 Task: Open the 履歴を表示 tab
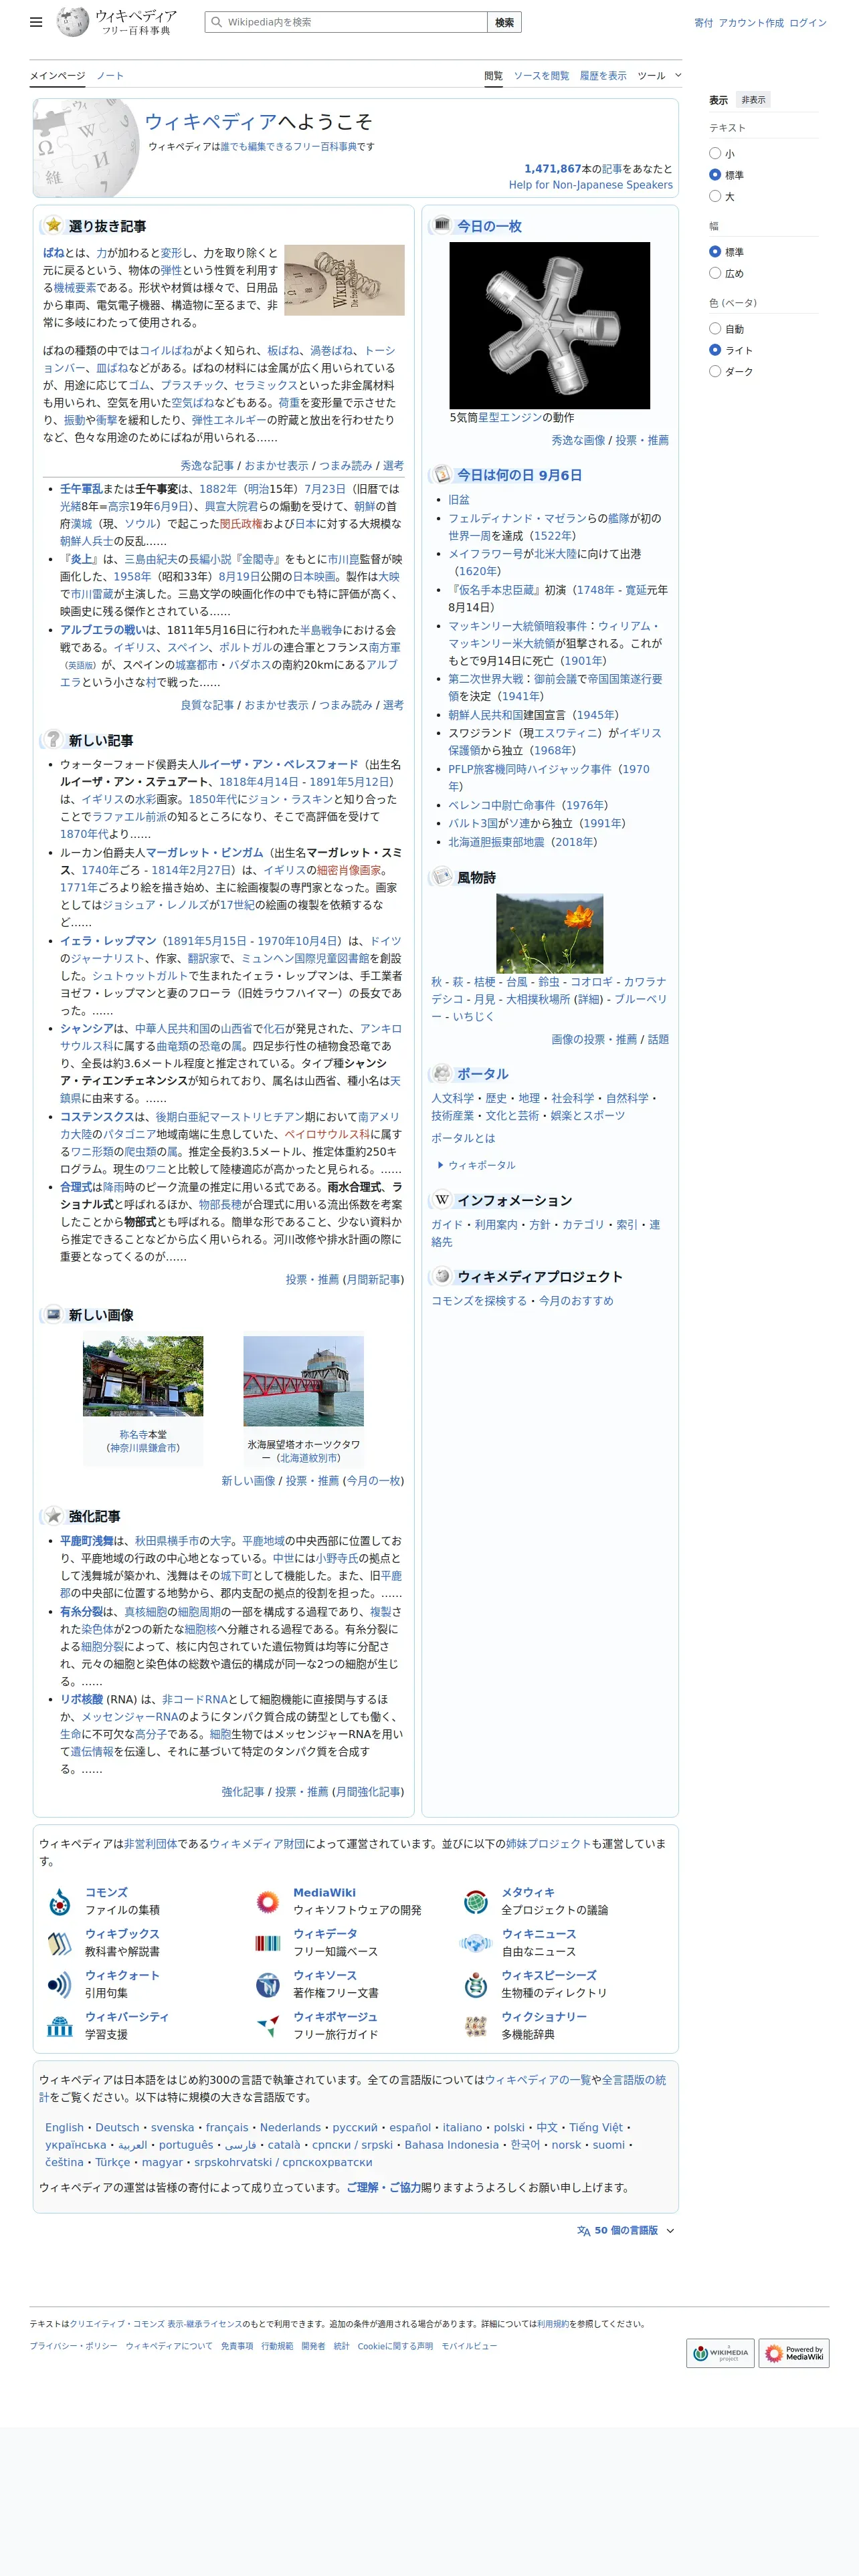(x=603, y=75)
